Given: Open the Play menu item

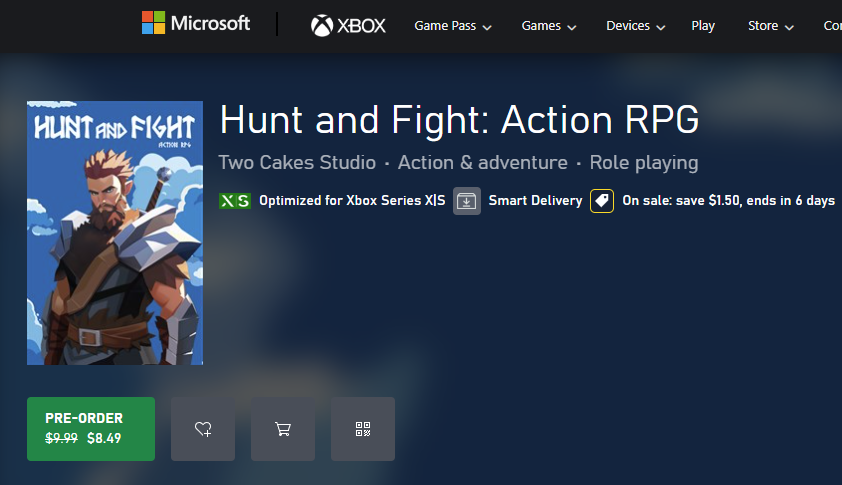Looking at the screenshot, I should coord(703,26).
